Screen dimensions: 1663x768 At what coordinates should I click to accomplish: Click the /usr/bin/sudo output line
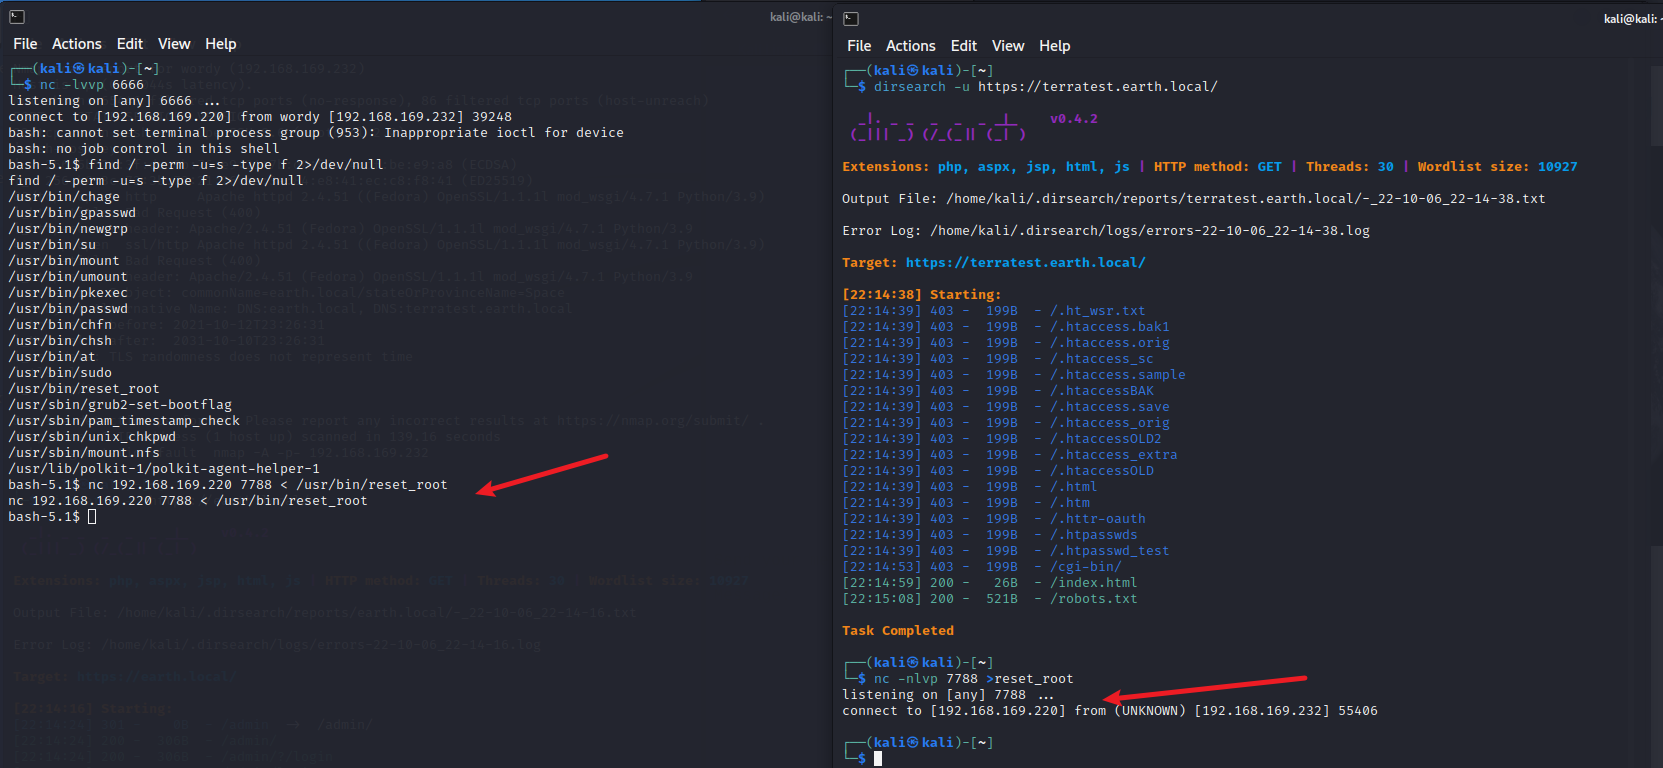coord(60,373)
